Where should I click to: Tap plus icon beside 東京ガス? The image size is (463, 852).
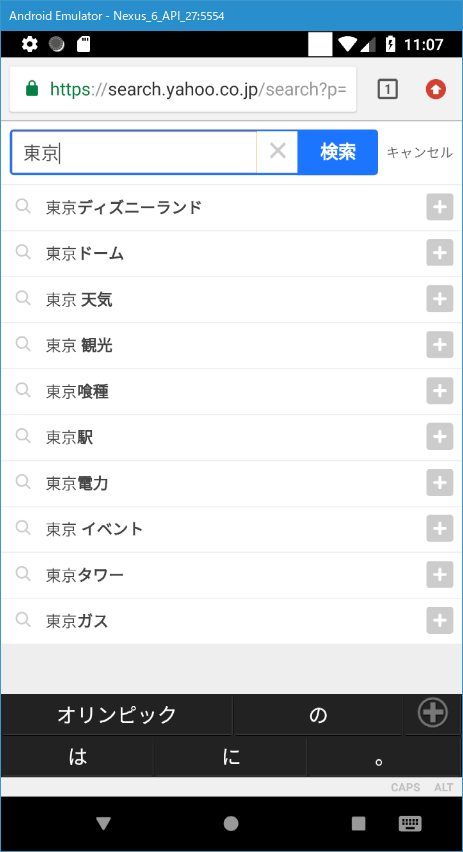(440, 621)
